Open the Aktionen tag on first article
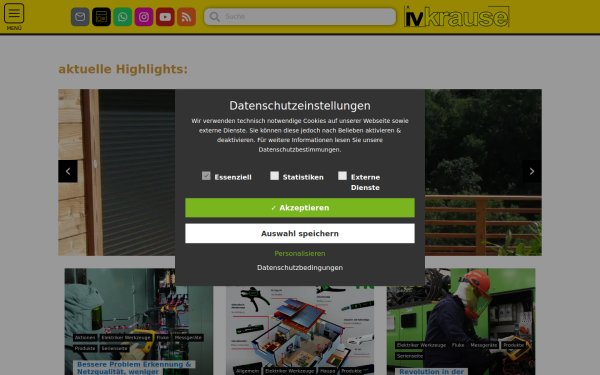 pos(85,338)
